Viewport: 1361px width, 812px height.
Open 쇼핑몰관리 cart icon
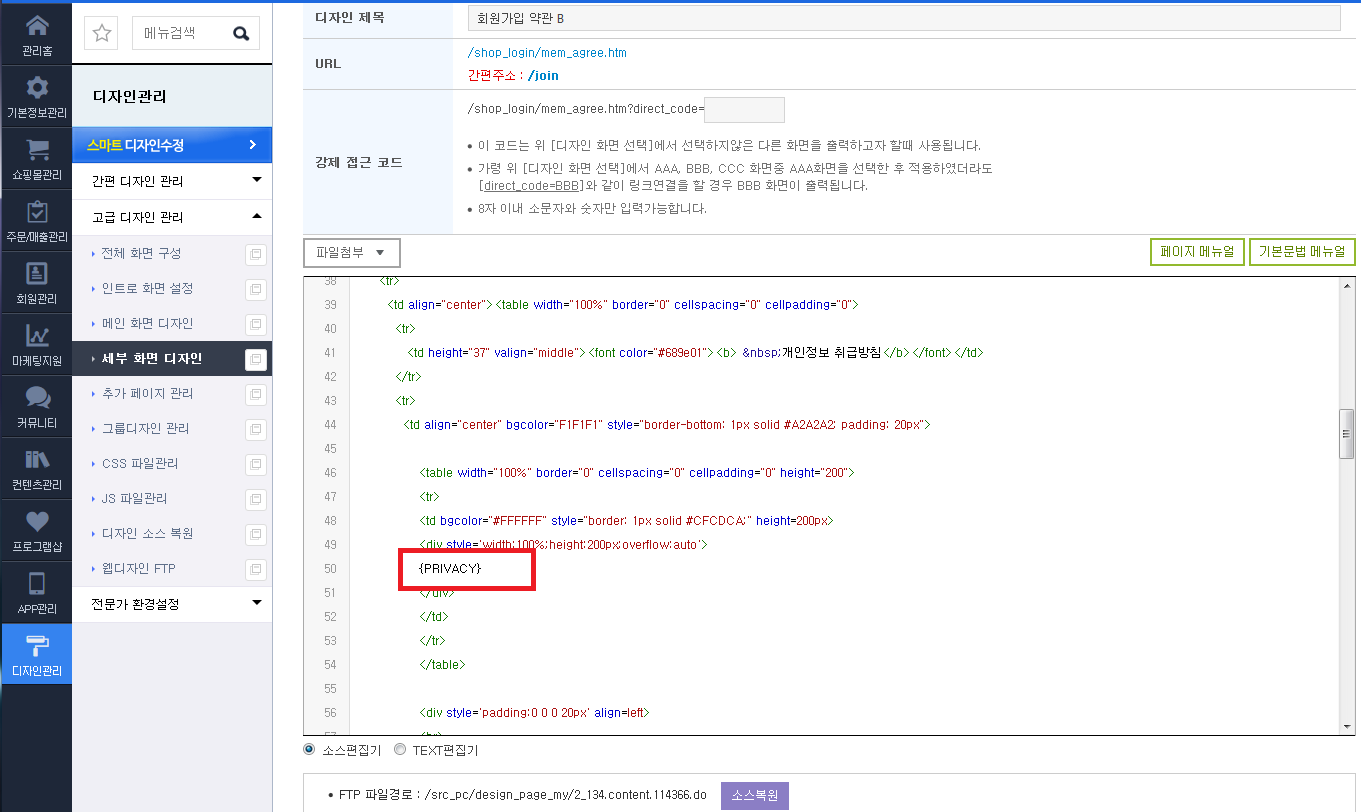click(36, 149)
